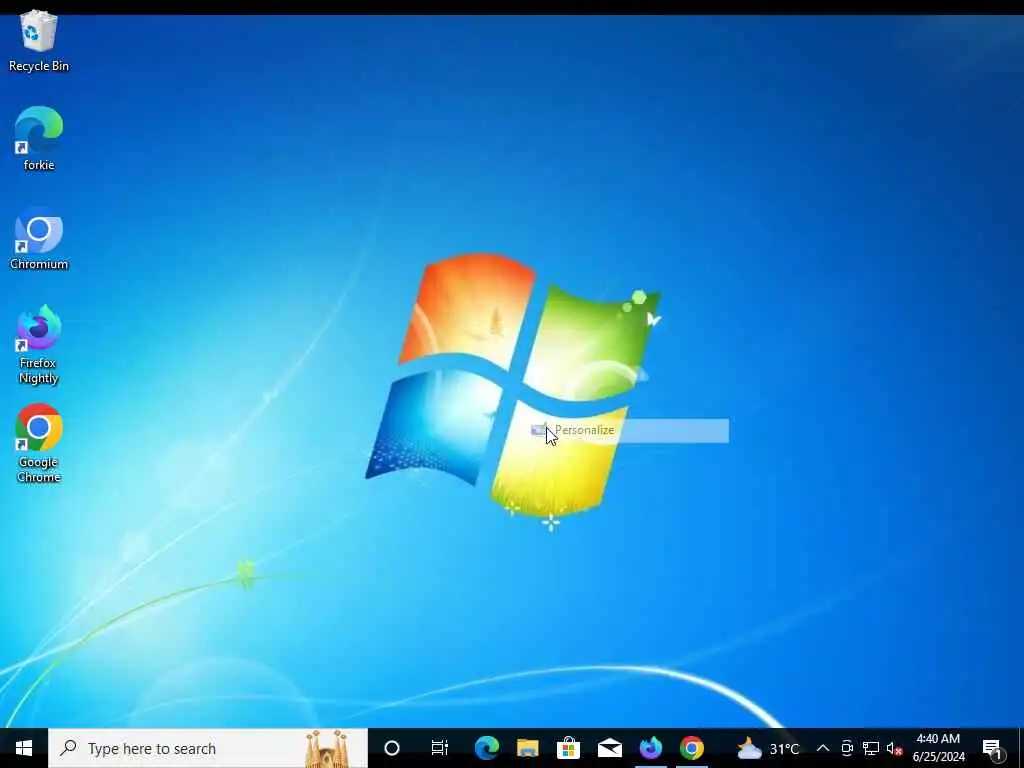This screenshot has height=768, width=1024.
Task: Switch to Google Chrome in the taskbar
Action: coord(692,748)
